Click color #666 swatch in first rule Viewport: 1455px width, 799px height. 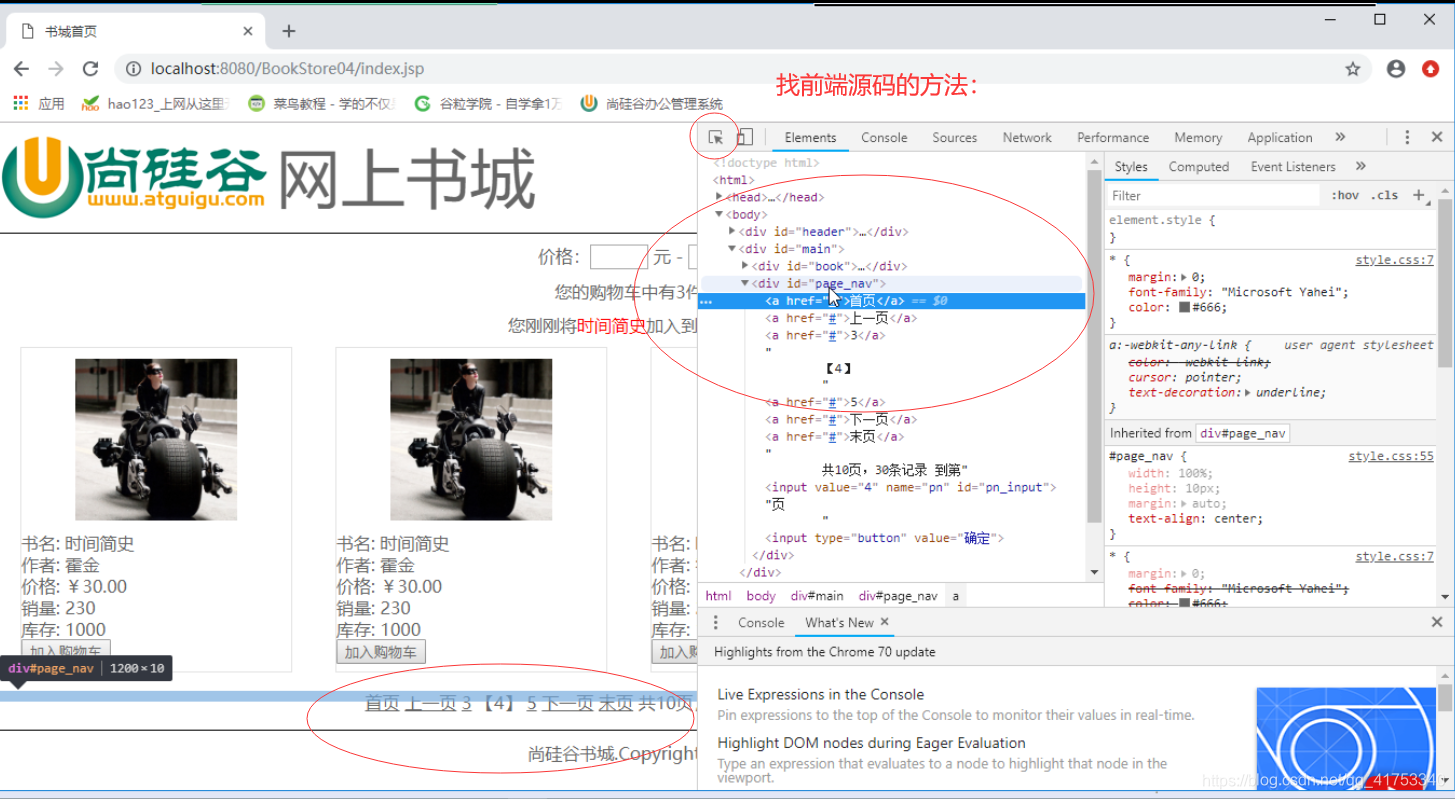click(x=1184, y=308)
